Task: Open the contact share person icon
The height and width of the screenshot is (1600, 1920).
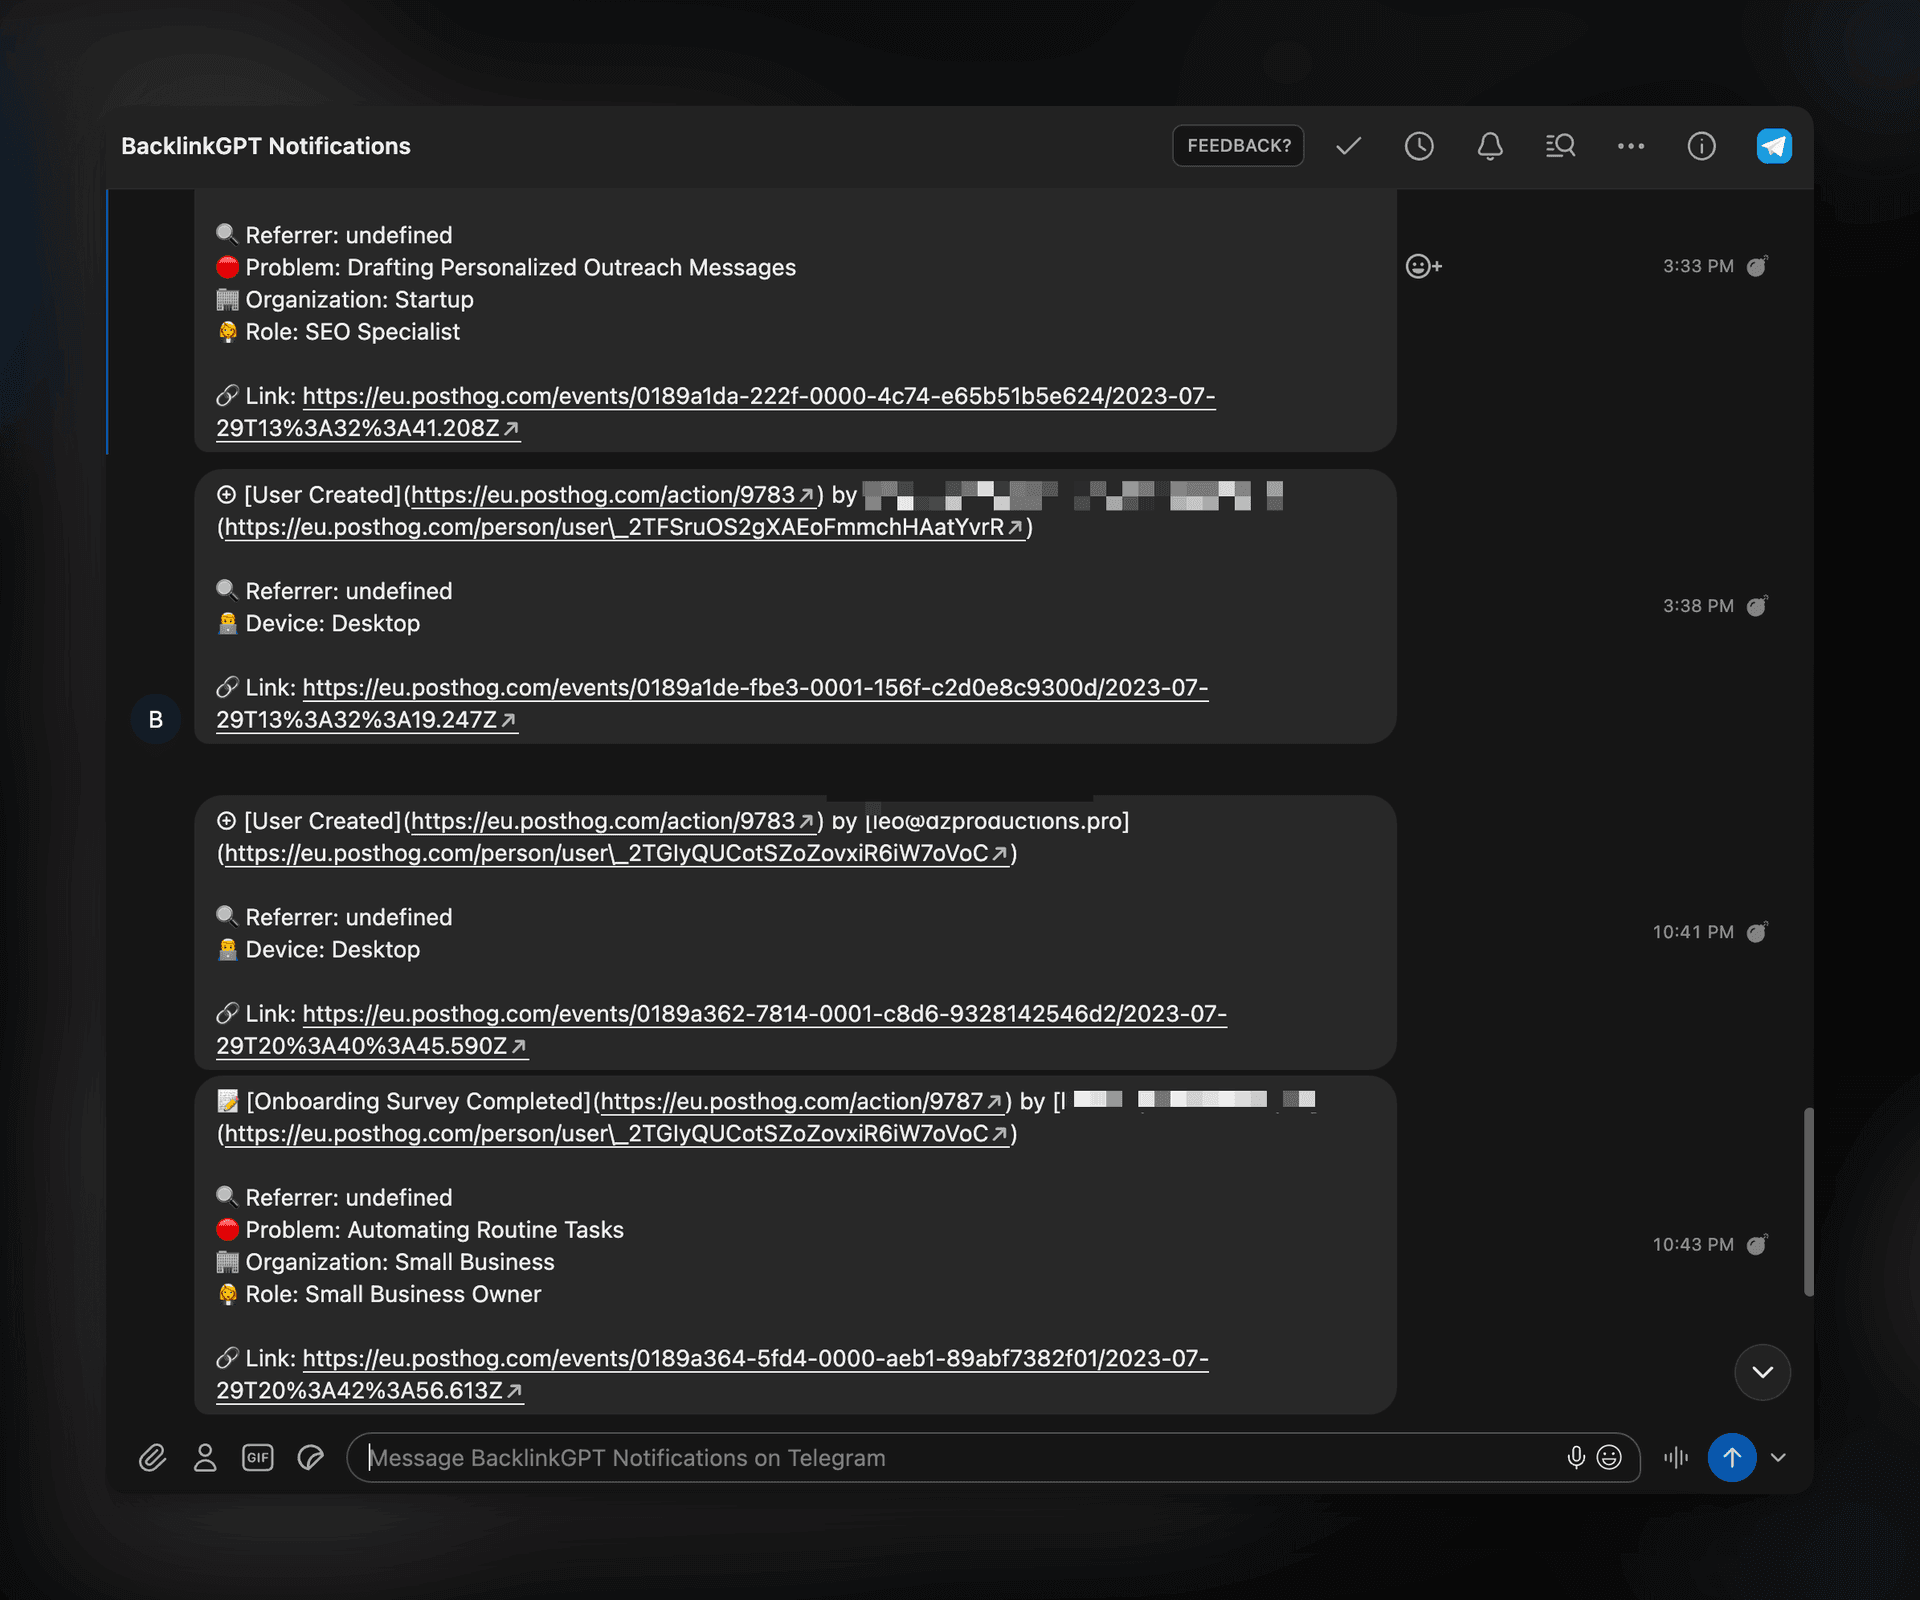Action: 205,1458
